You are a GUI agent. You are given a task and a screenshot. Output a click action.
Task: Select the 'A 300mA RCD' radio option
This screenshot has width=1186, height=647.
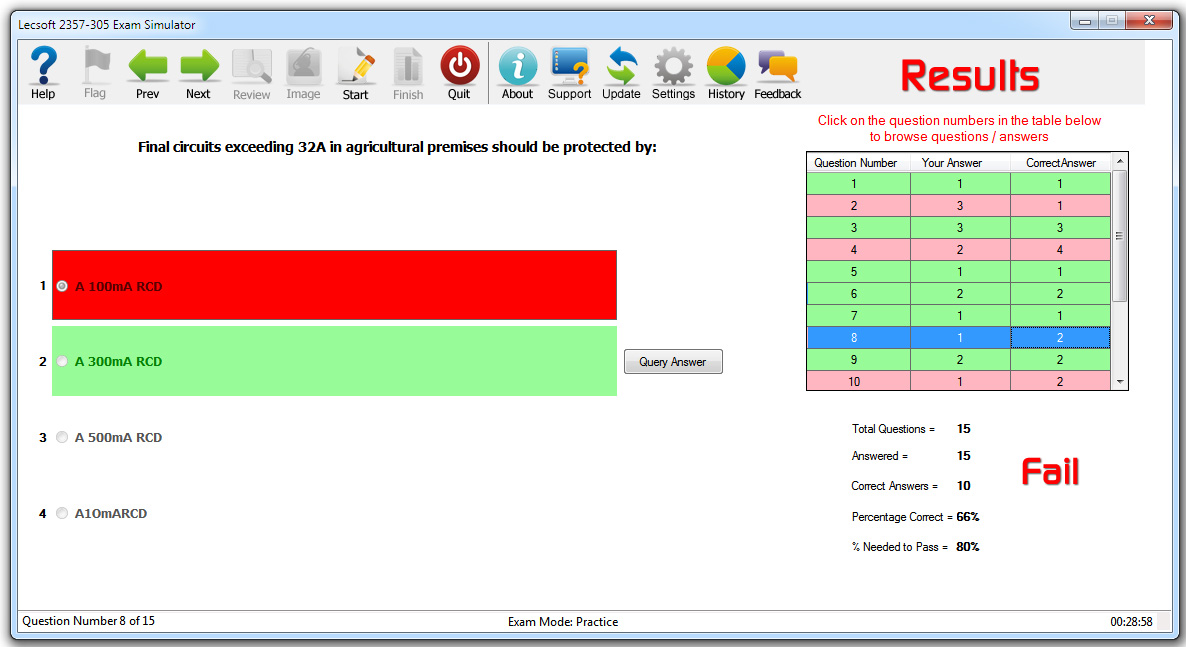pyautogui.click(x=62, y=361)
